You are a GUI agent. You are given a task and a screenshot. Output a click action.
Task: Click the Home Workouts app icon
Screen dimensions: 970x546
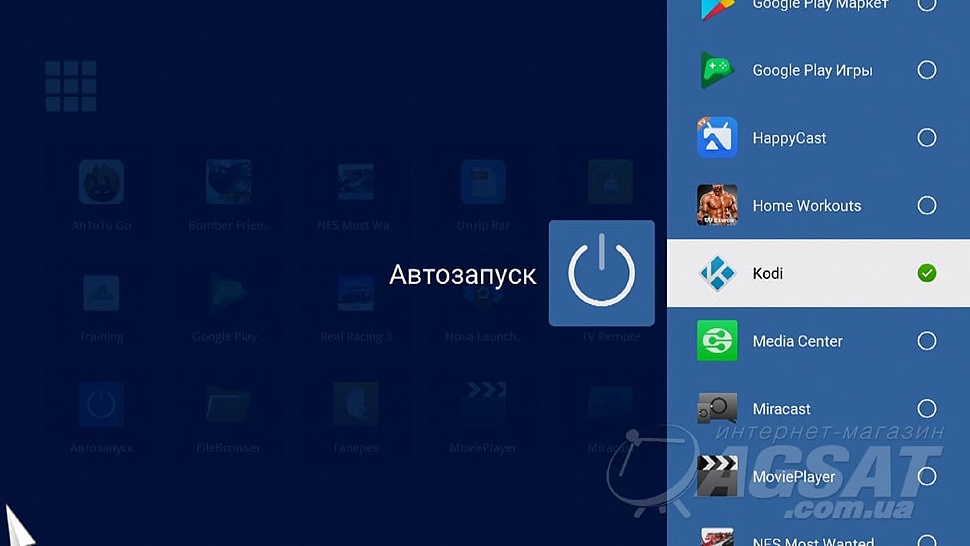coord(717,205)
